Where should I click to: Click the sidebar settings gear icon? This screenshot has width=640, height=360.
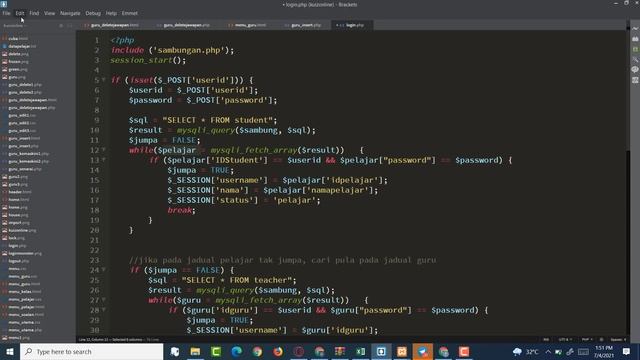click(61, 26)
